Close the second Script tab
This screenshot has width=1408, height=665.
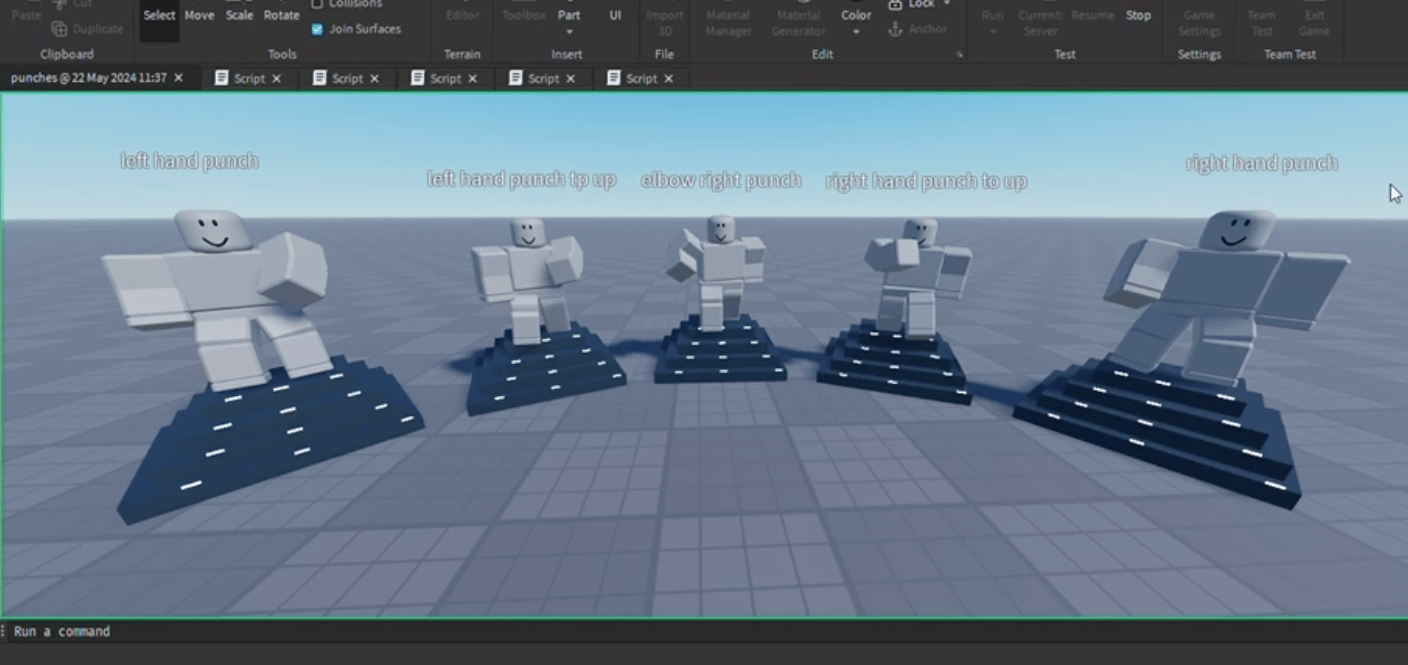(x=375, y=78)
